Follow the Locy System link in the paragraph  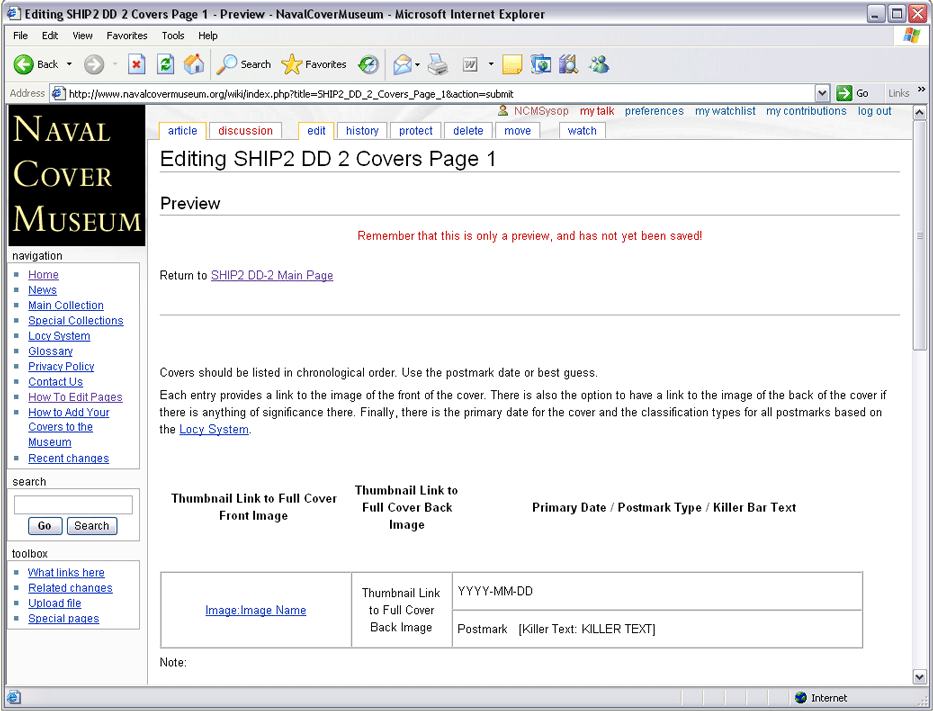click(x=214, y=430)
